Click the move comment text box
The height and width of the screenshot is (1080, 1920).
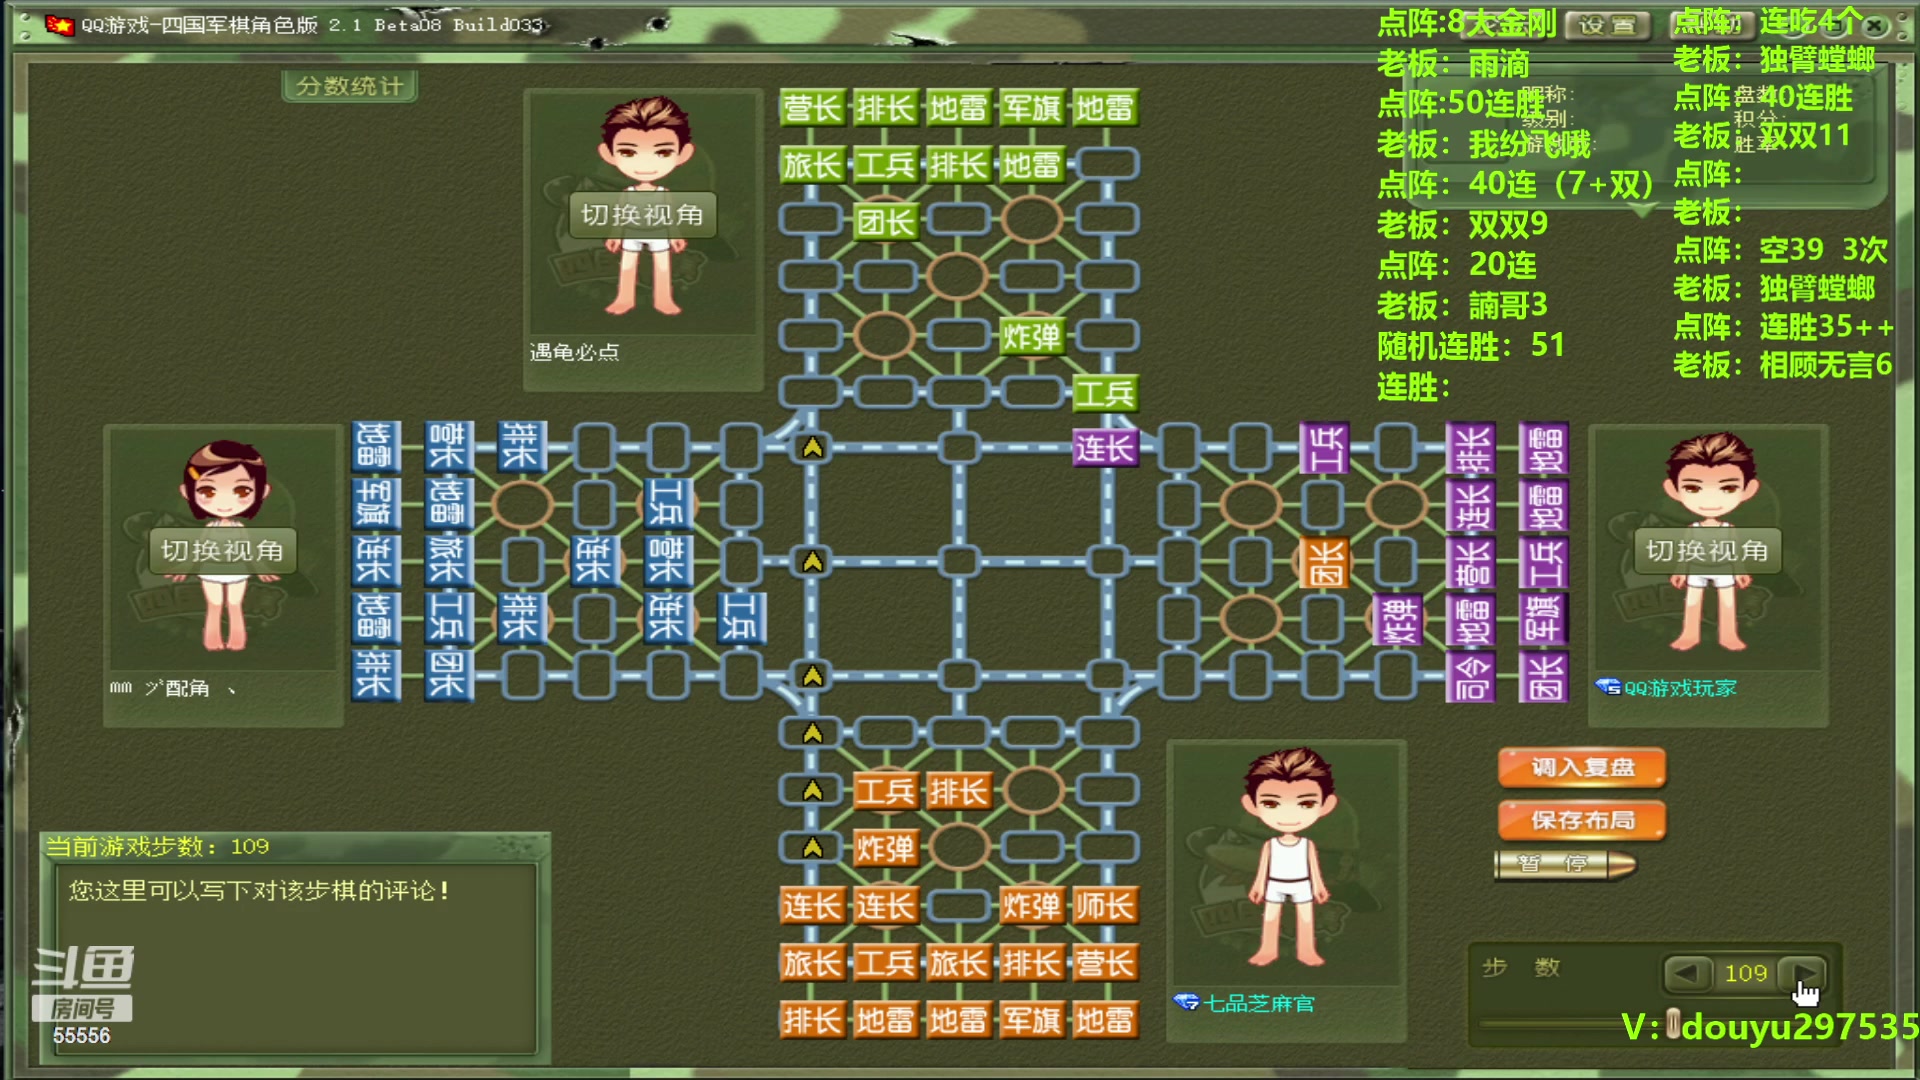(x=294, y=960)
